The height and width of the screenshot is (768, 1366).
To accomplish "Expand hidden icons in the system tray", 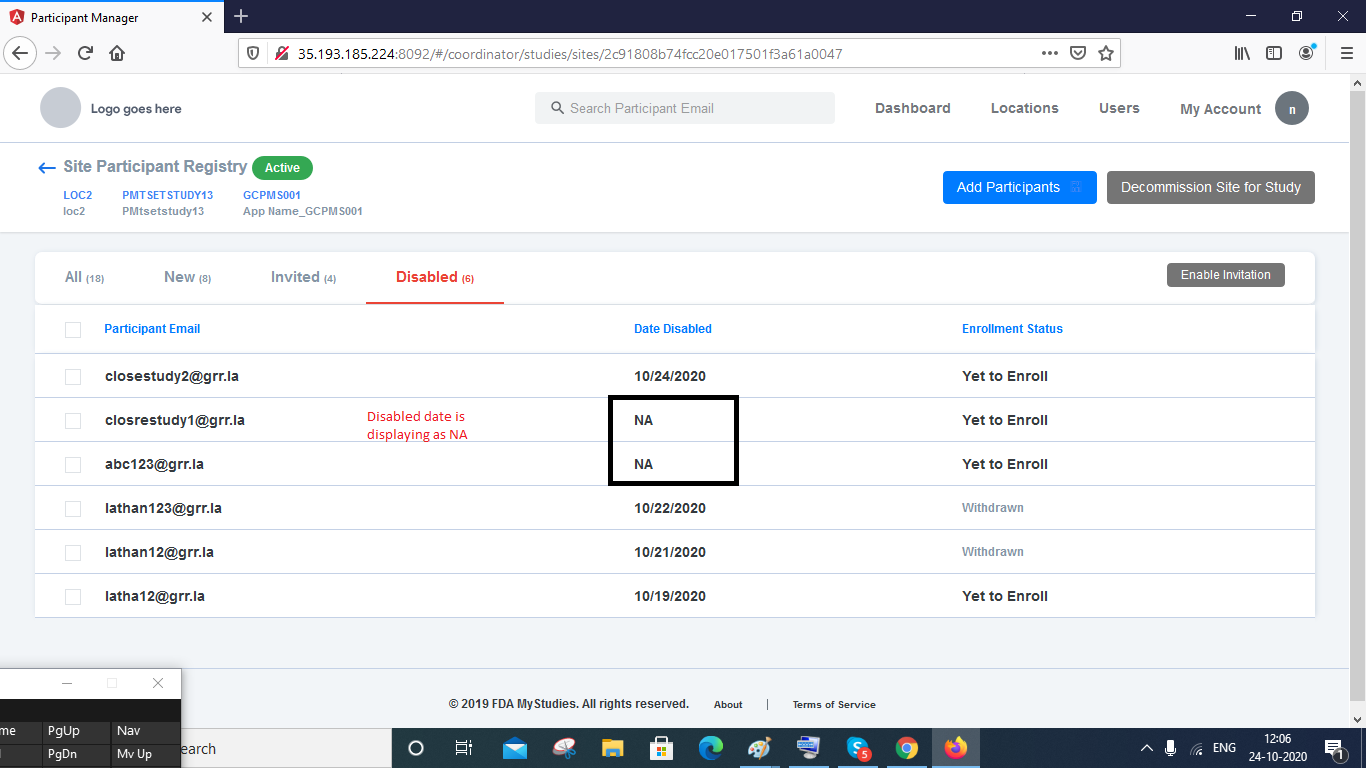I will coord(1147,747).
